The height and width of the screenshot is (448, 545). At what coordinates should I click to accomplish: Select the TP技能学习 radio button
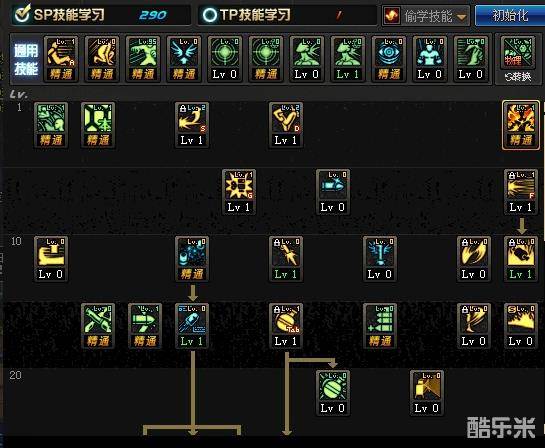209,15
